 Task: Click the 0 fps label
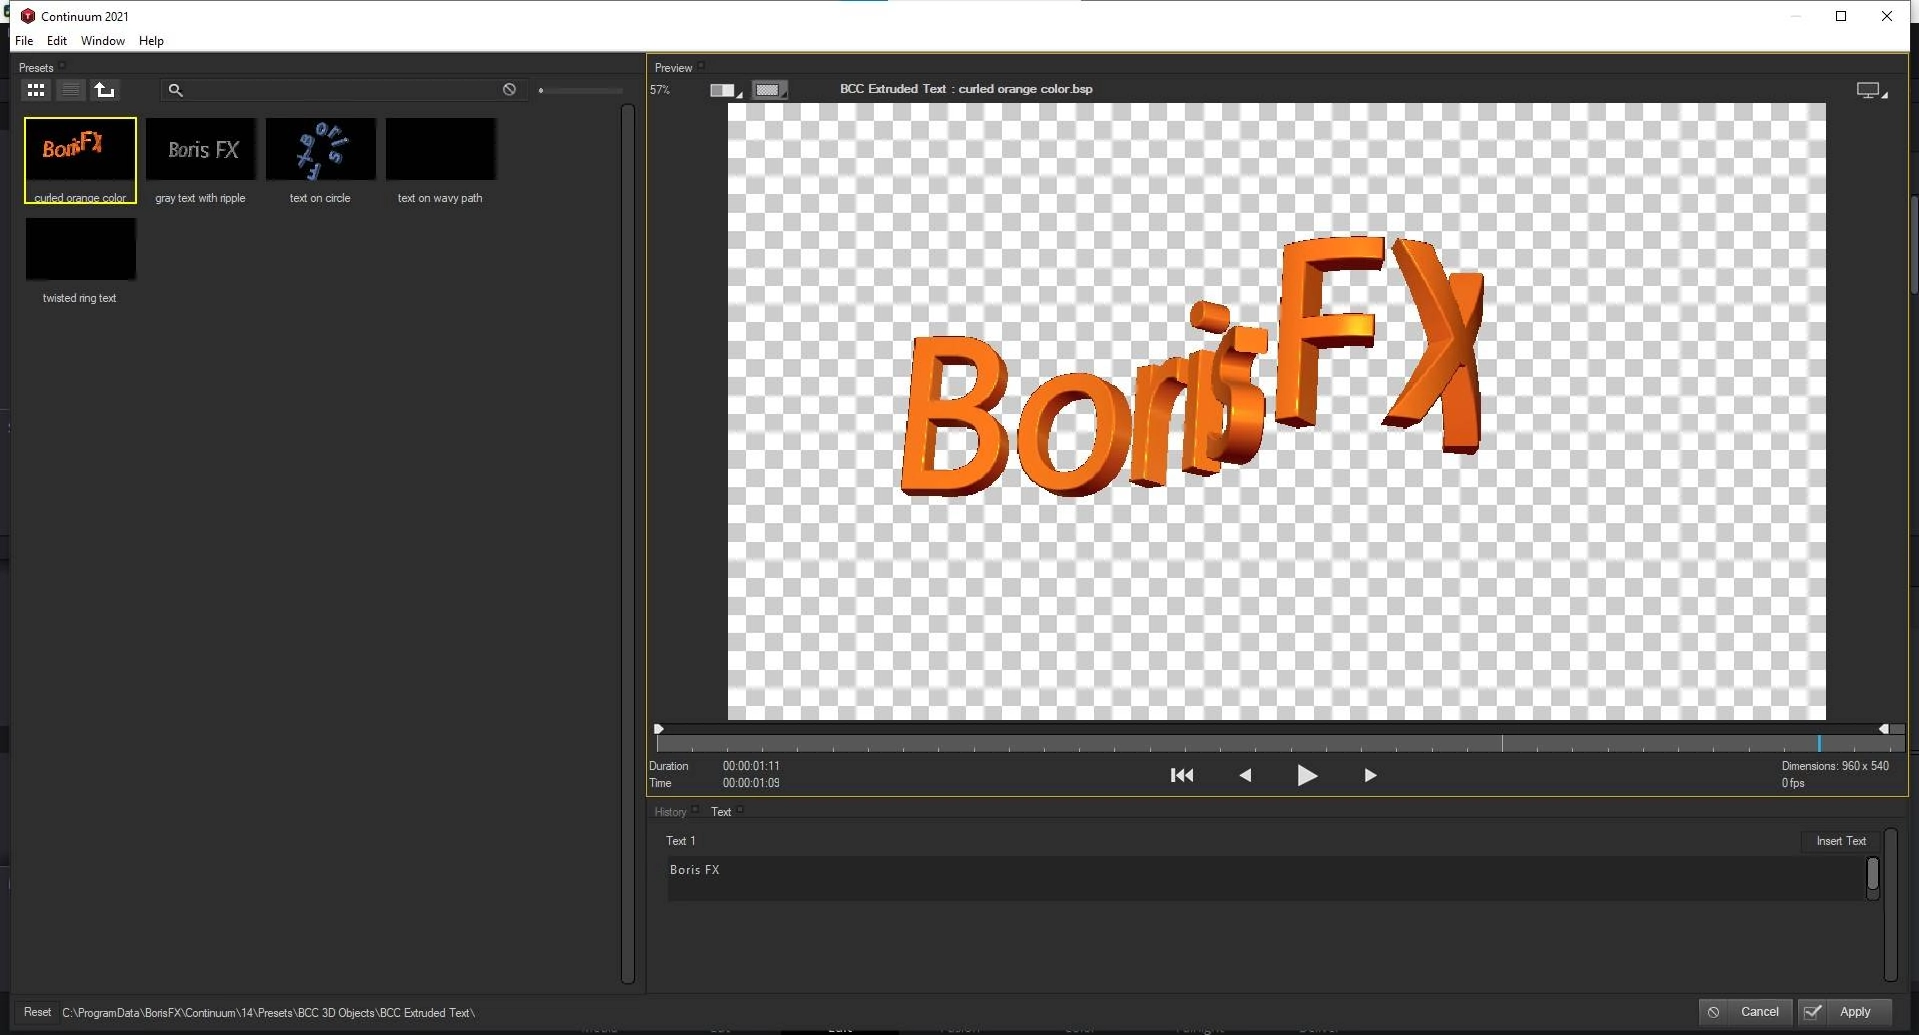click(1793, 783)
